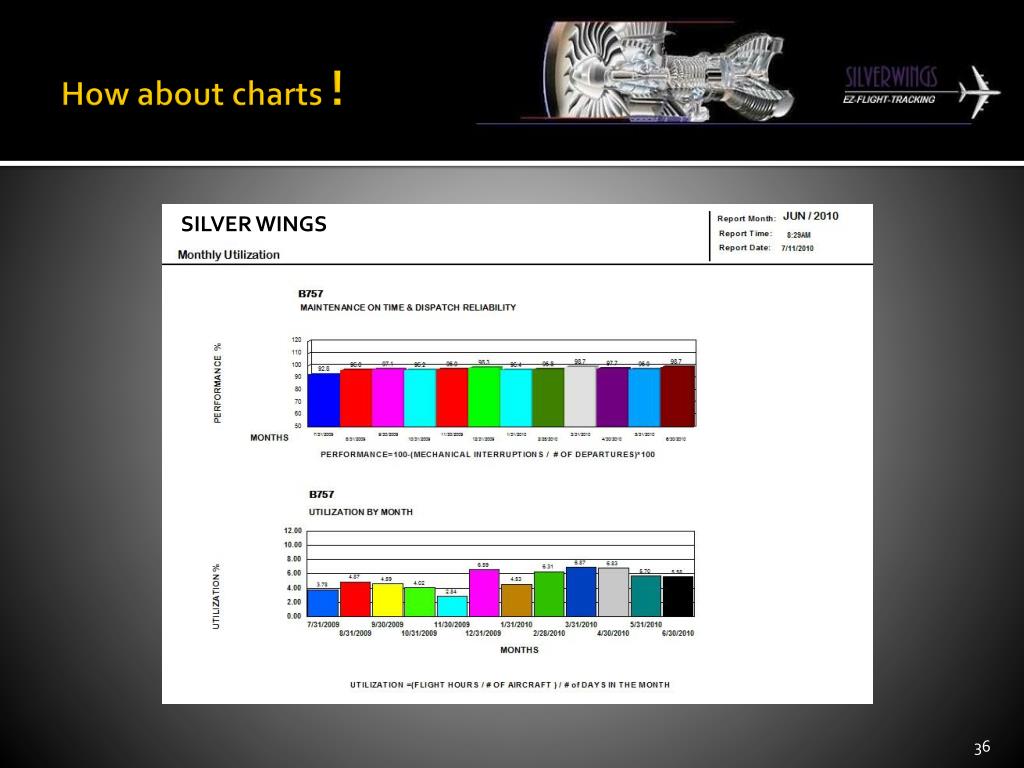1024x768 pixels.
Task: Click the UTILIZATION BY MONTH chart title
Action: [360, 512]
